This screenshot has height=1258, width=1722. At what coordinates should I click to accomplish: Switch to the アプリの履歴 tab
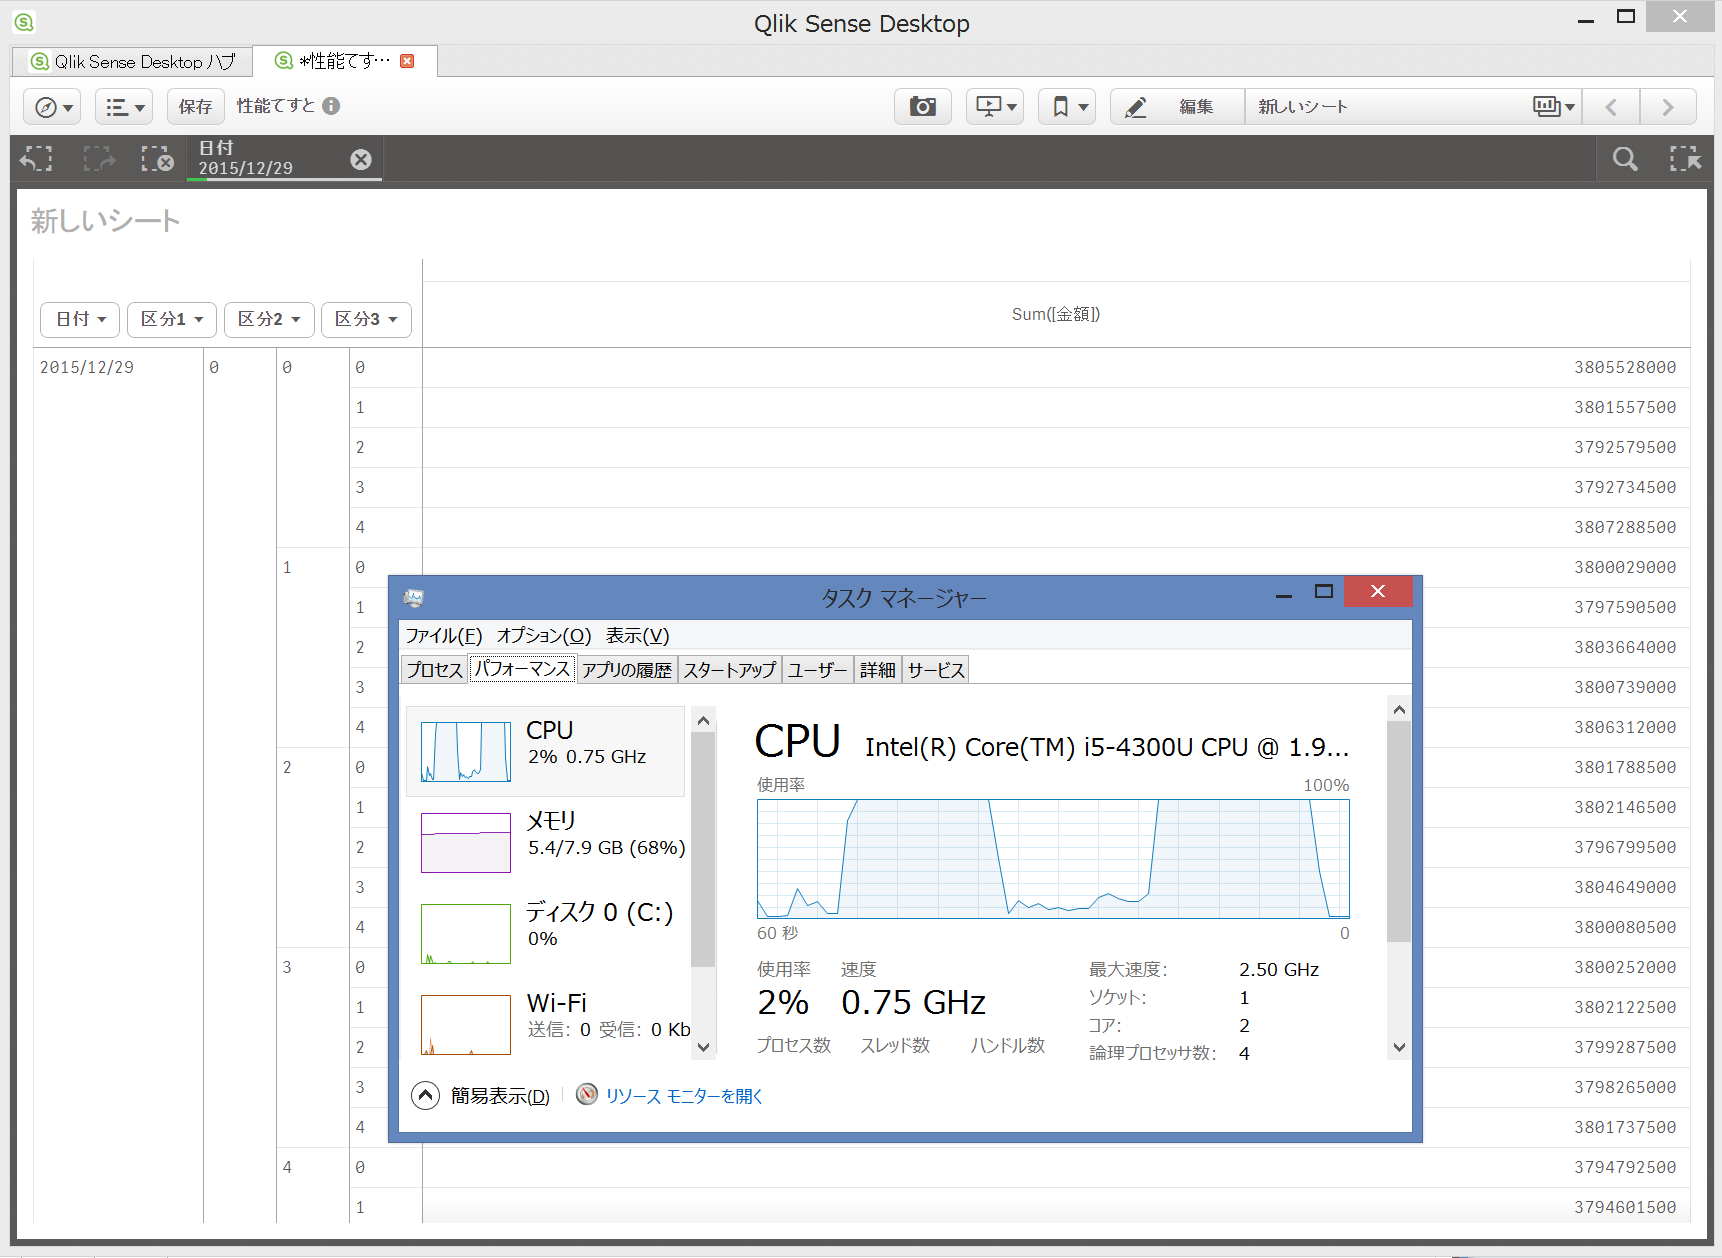coord(627,670)
